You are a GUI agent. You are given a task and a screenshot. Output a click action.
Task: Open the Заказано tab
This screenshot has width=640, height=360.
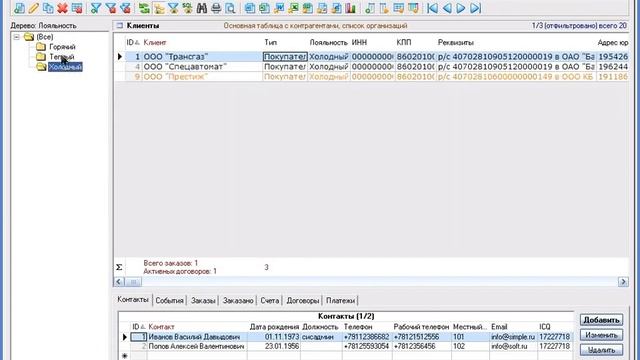238,300
